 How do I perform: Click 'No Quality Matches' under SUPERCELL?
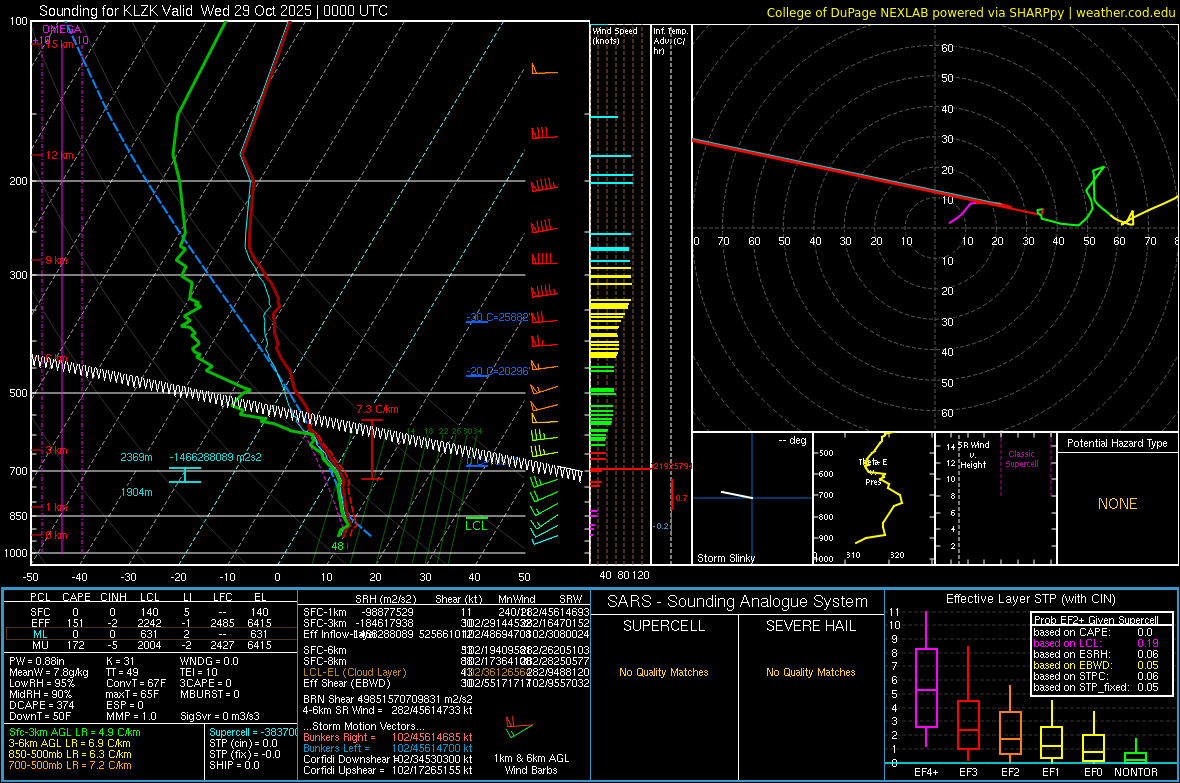click(x=664, y=672)
